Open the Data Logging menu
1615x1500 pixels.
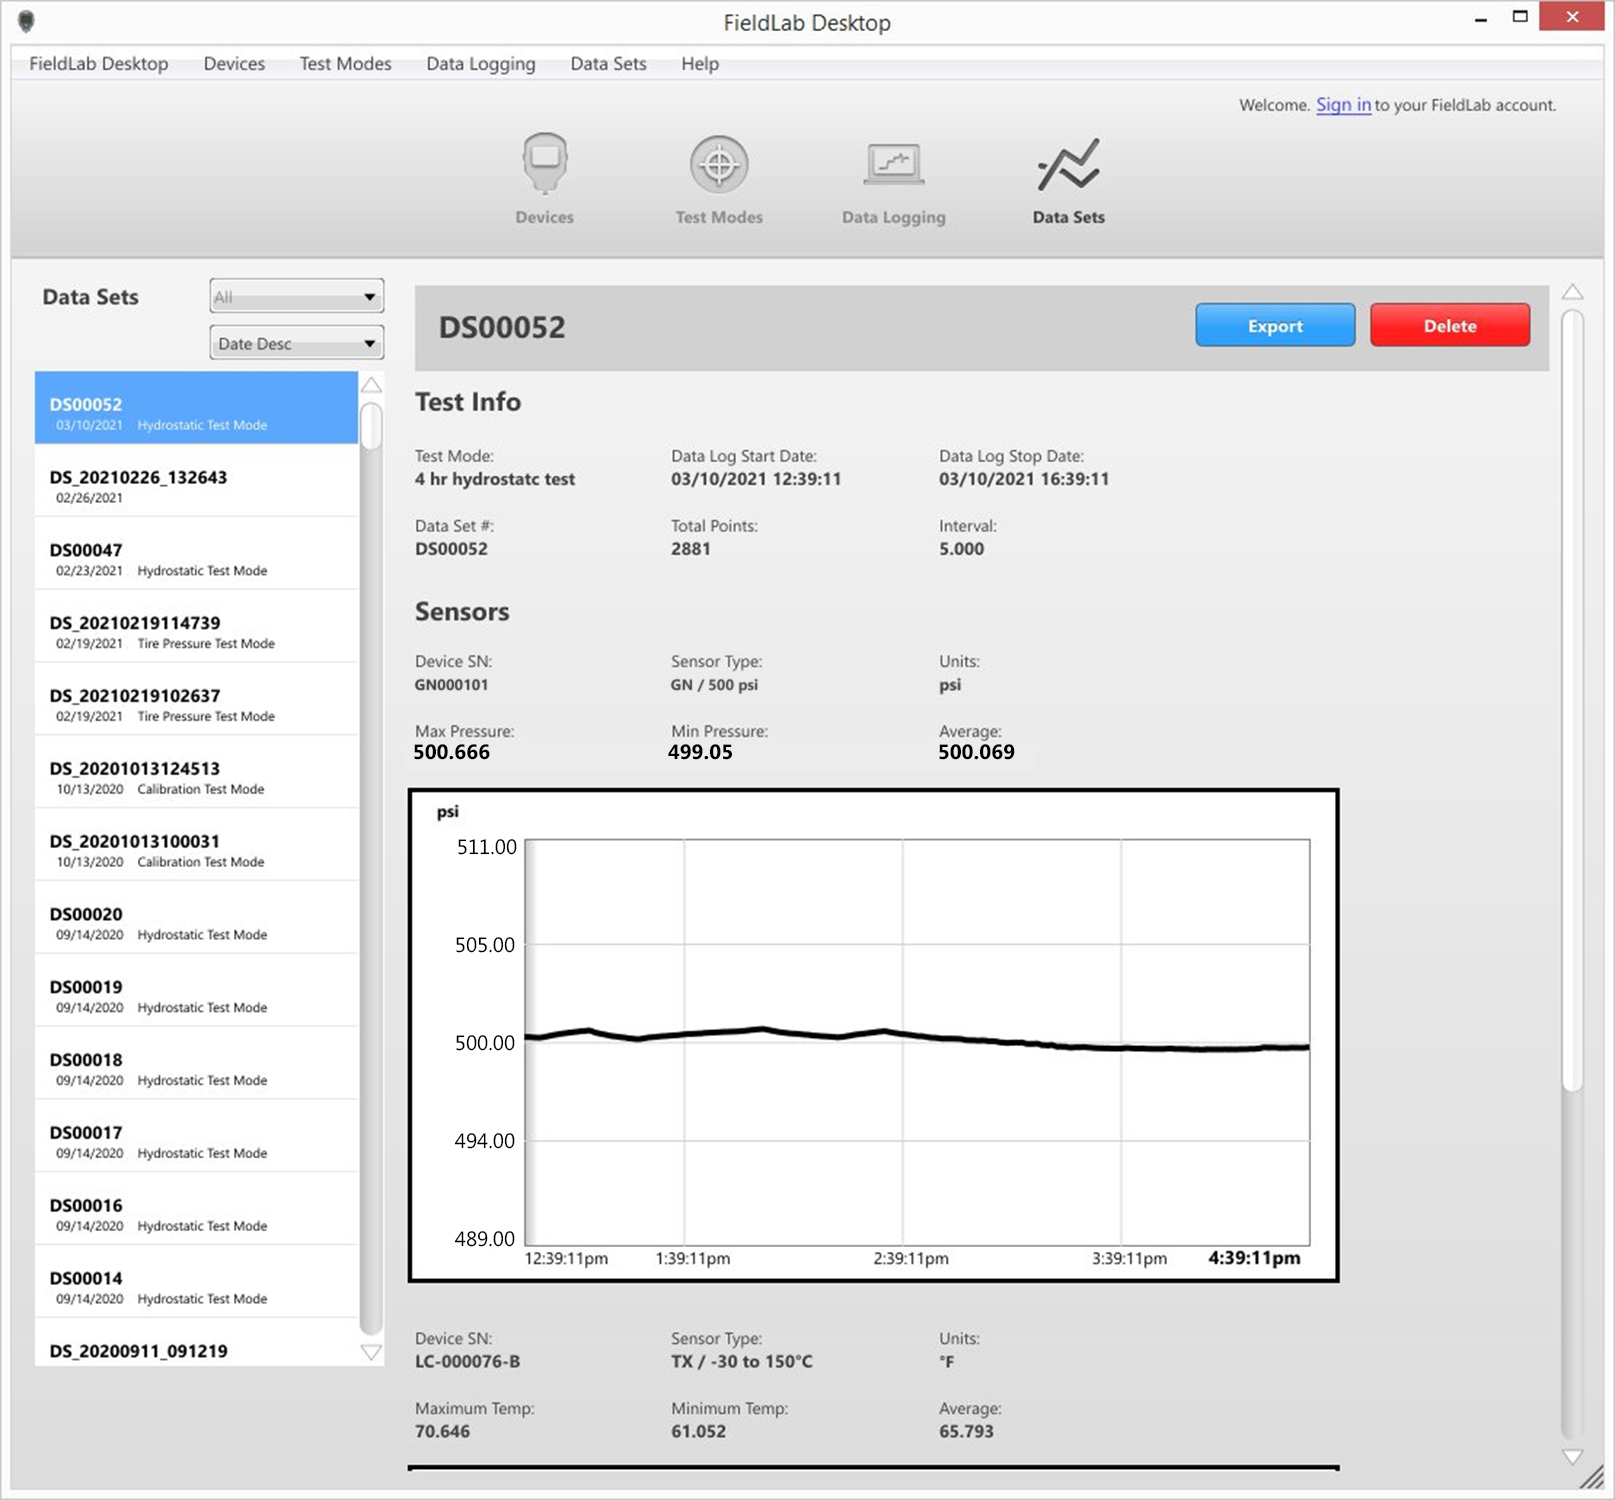tap(480, 64)
